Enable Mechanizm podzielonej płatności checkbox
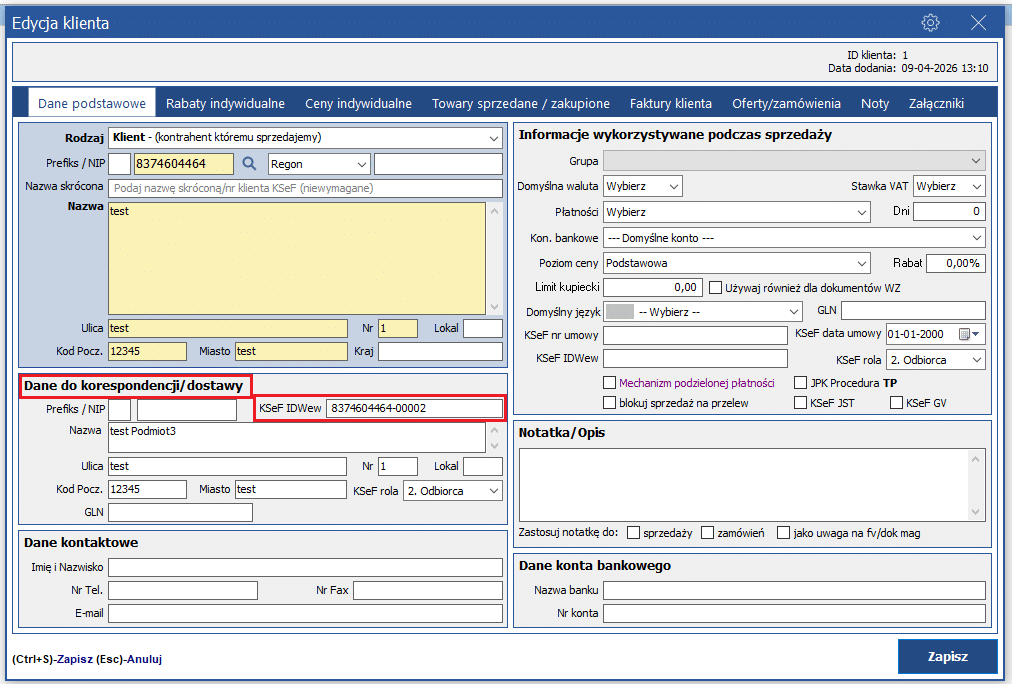This screenshot has width=1012, height=684. pos(610,383)
